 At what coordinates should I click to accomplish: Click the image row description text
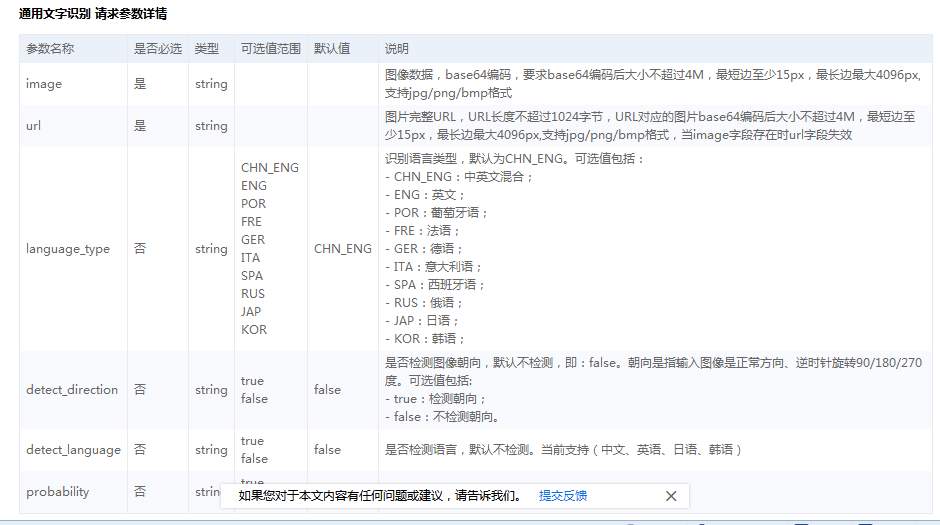click(x=653, y=84)
